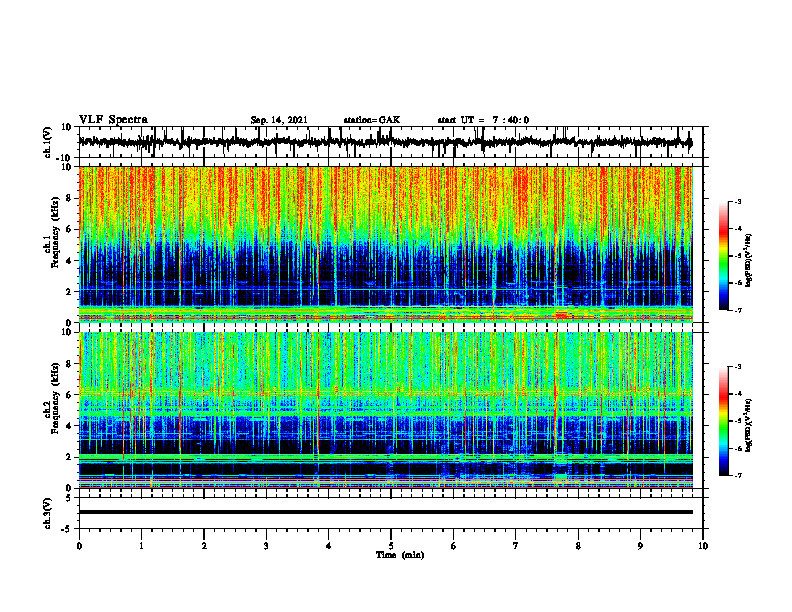Click time axis tick label 6
The width and height of the screenshot is (792, 612).
click(x=454, y=546)
